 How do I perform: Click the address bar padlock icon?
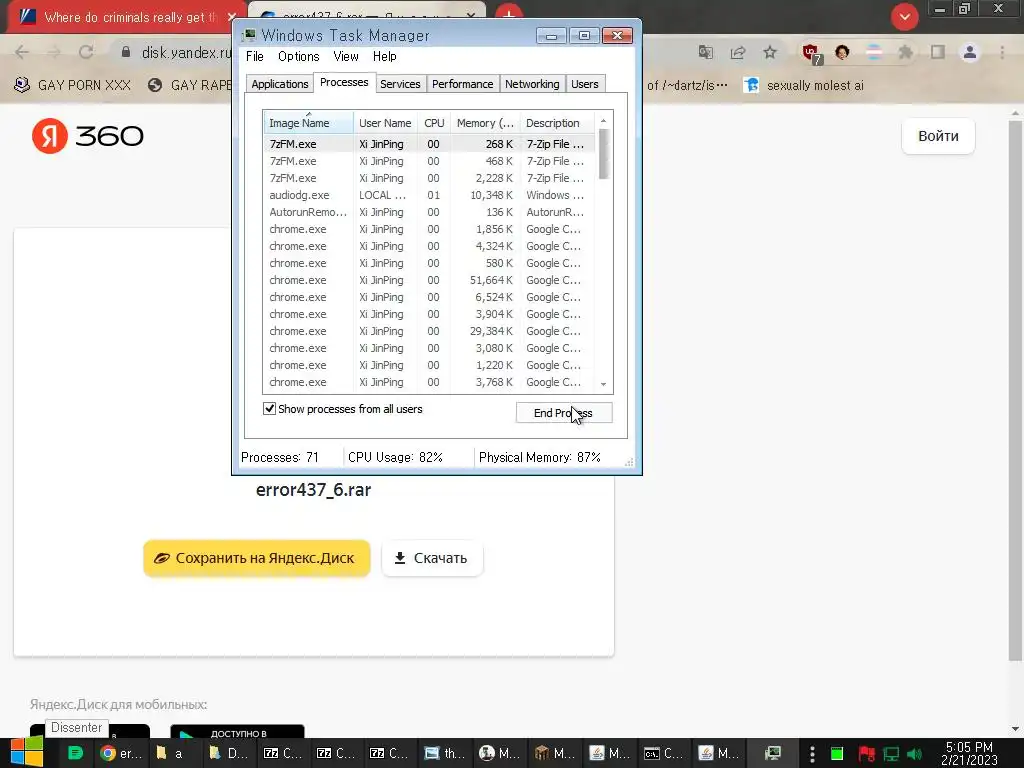(x=126, y=52)
